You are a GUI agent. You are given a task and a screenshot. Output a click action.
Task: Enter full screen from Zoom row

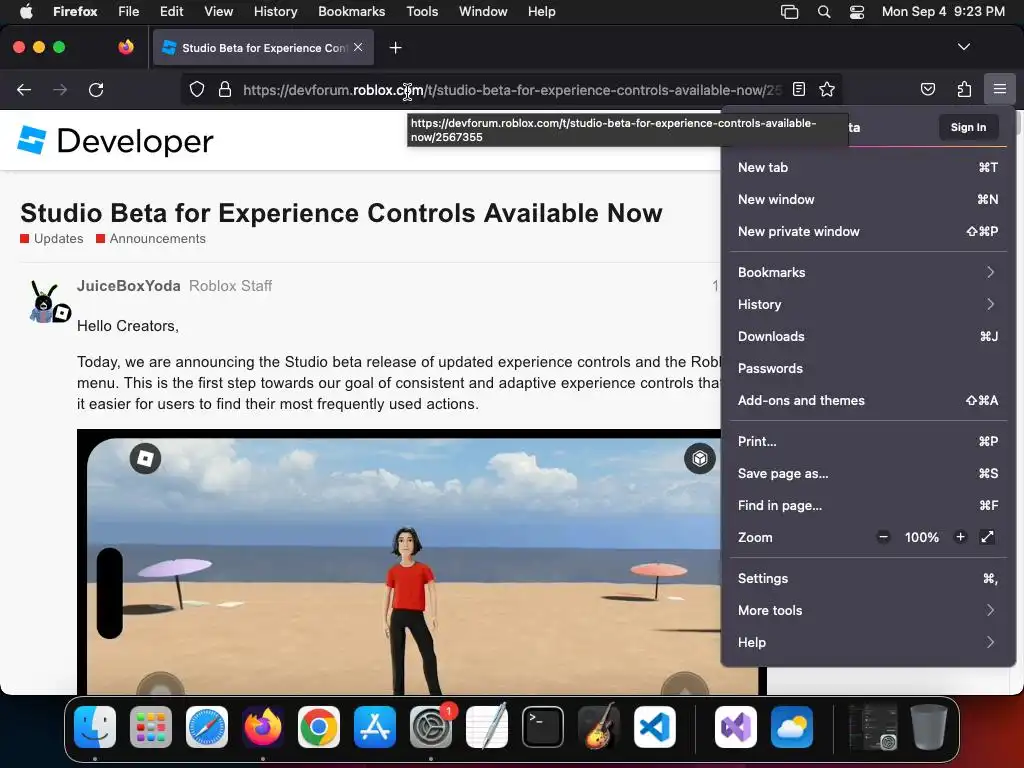tap(987, 537)
